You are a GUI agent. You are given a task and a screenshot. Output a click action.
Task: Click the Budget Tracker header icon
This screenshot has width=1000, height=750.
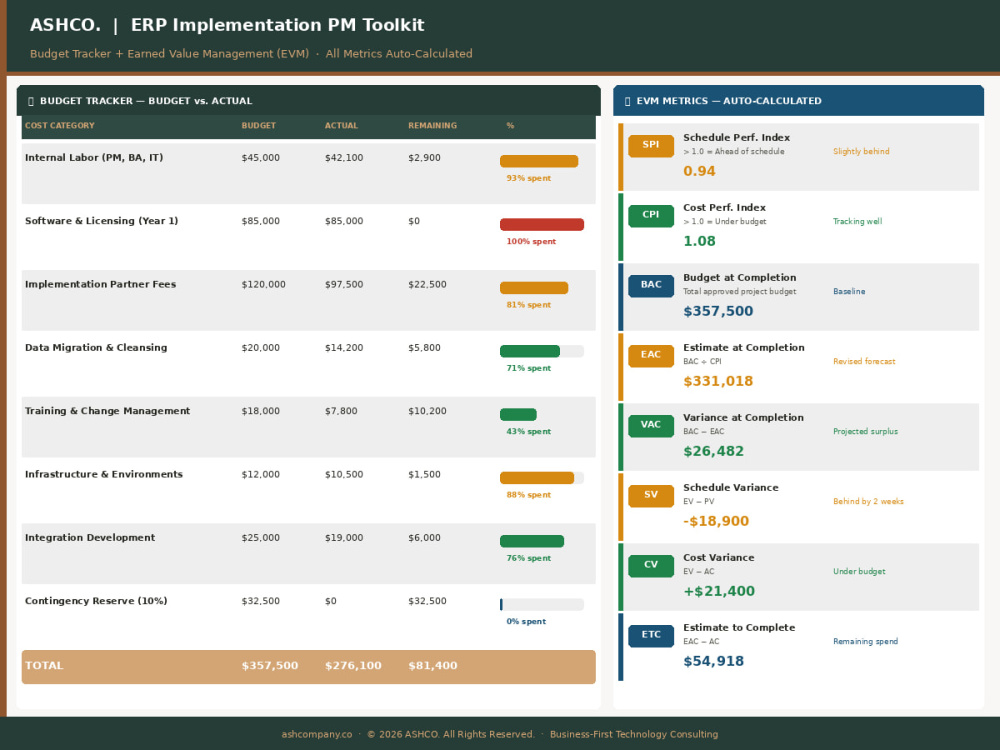tap(31, 101)
